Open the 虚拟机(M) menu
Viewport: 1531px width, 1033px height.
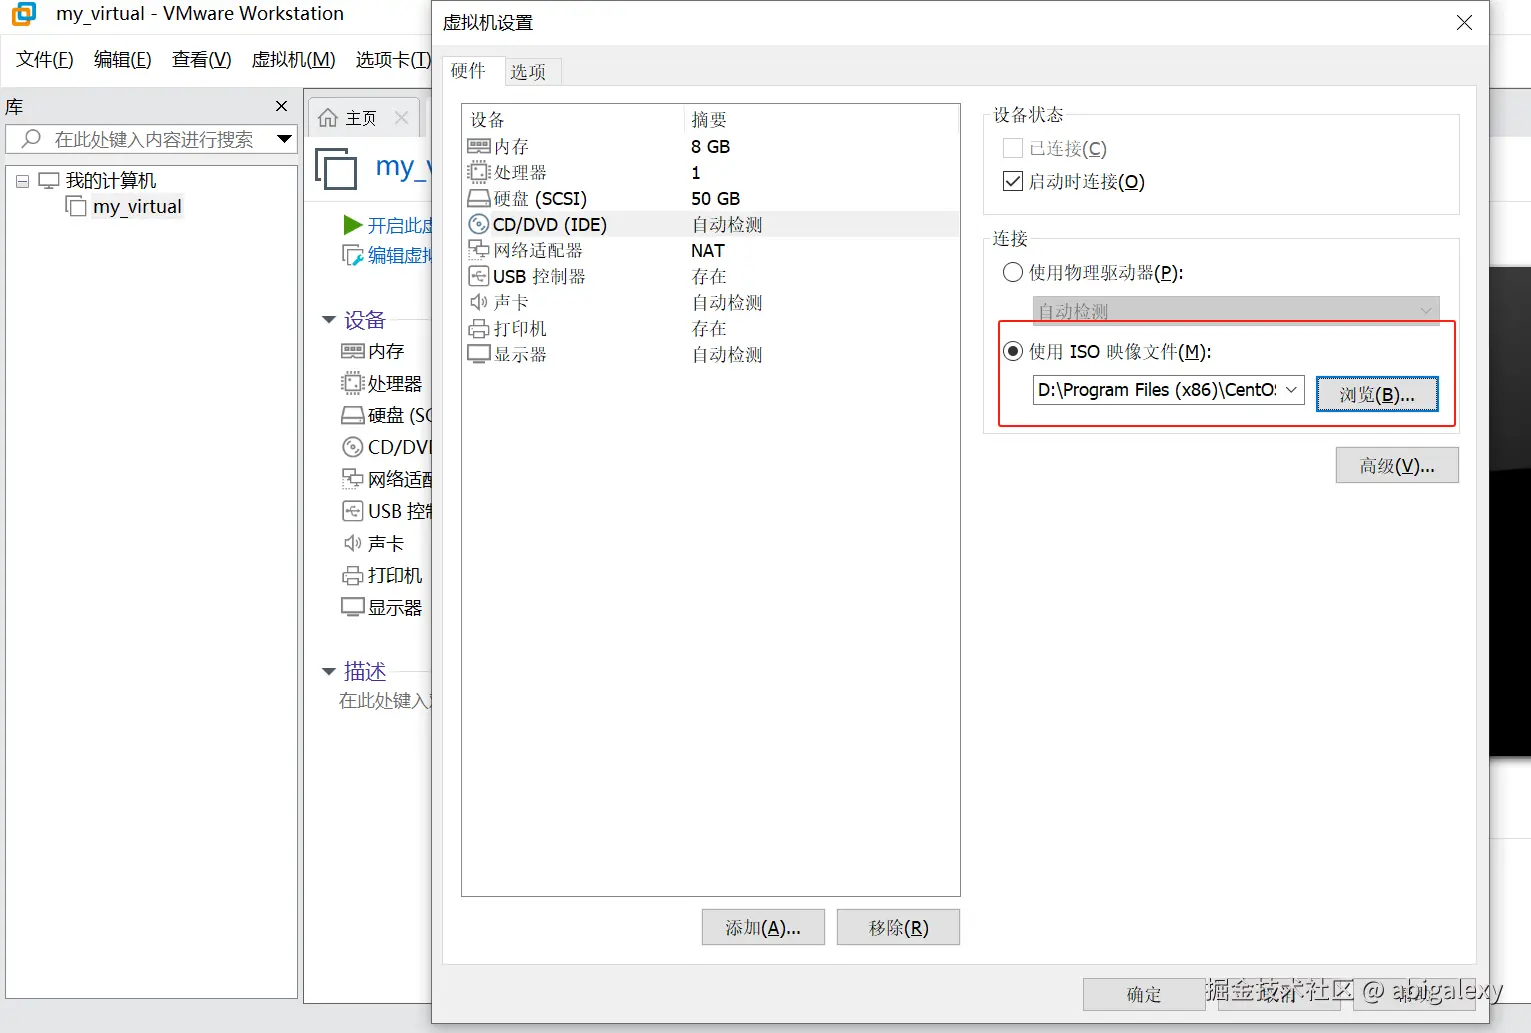click(x=292, y=59)
